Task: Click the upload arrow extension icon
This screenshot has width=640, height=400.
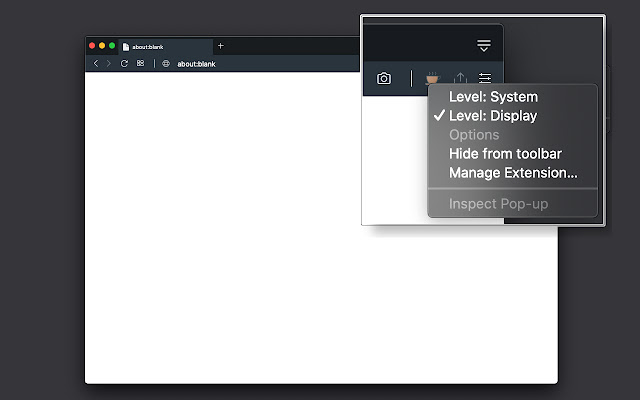Action: click(x=460, y=78)
